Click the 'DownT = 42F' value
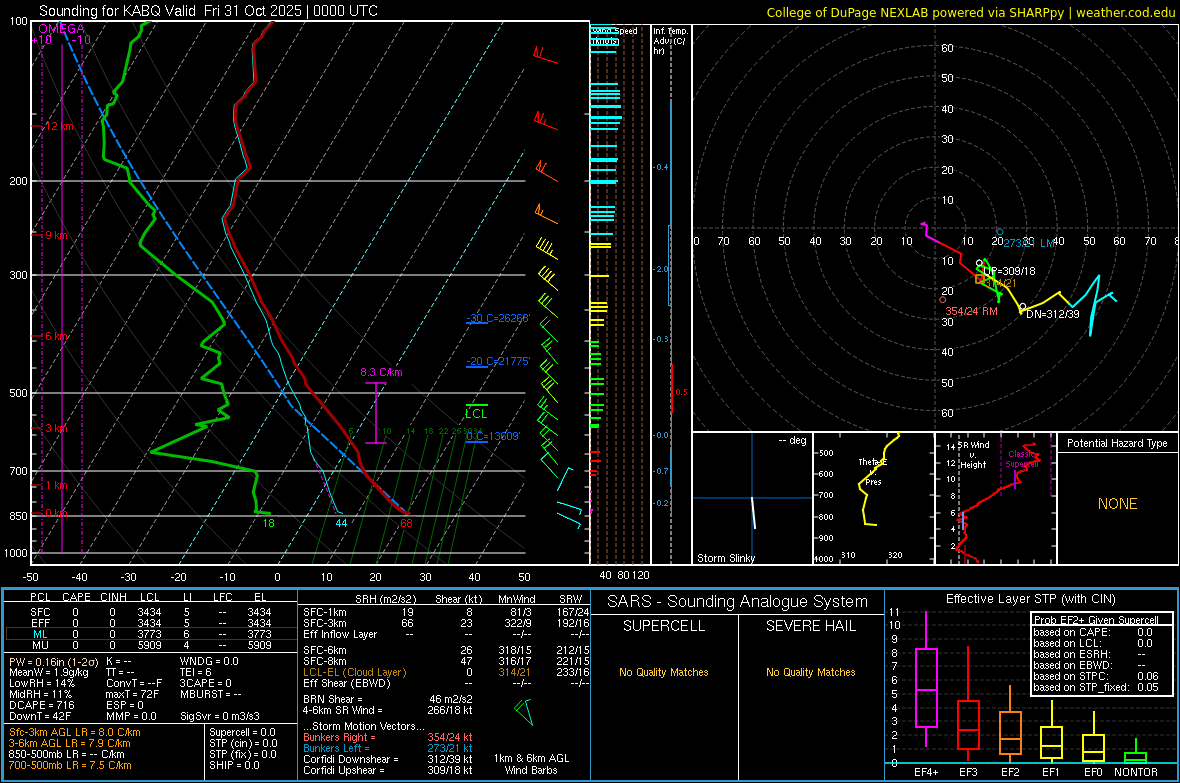The height and width of the screenshot is (783, 1180). point(40,717)
